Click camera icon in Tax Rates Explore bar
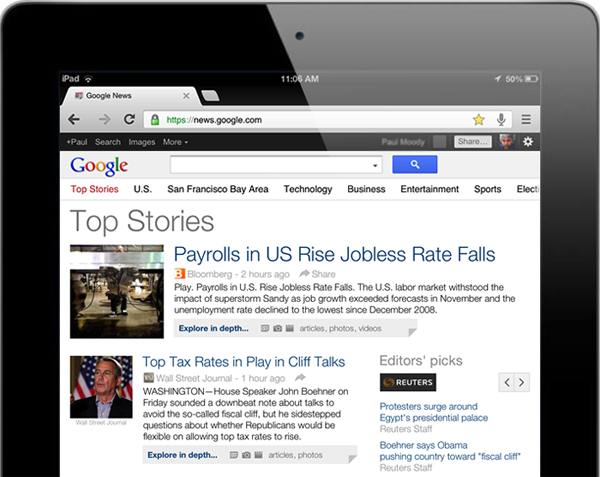The height and width of the screenshot is (477, 600). pyautogui.click(x=246, y=455)
